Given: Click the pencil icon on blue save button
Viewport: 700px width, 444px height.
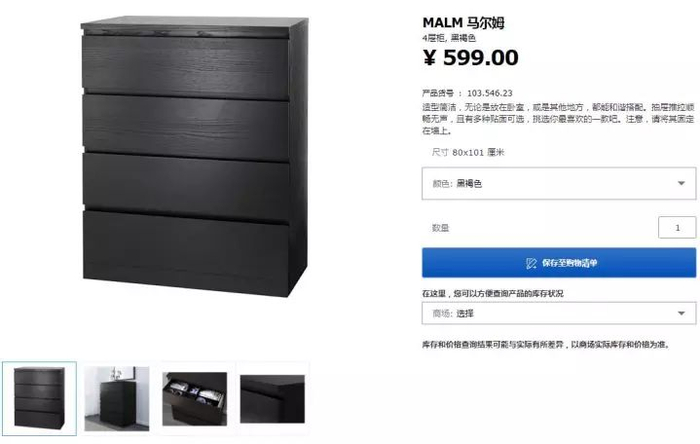Looking at the screenshot, I should pos(531,263).
